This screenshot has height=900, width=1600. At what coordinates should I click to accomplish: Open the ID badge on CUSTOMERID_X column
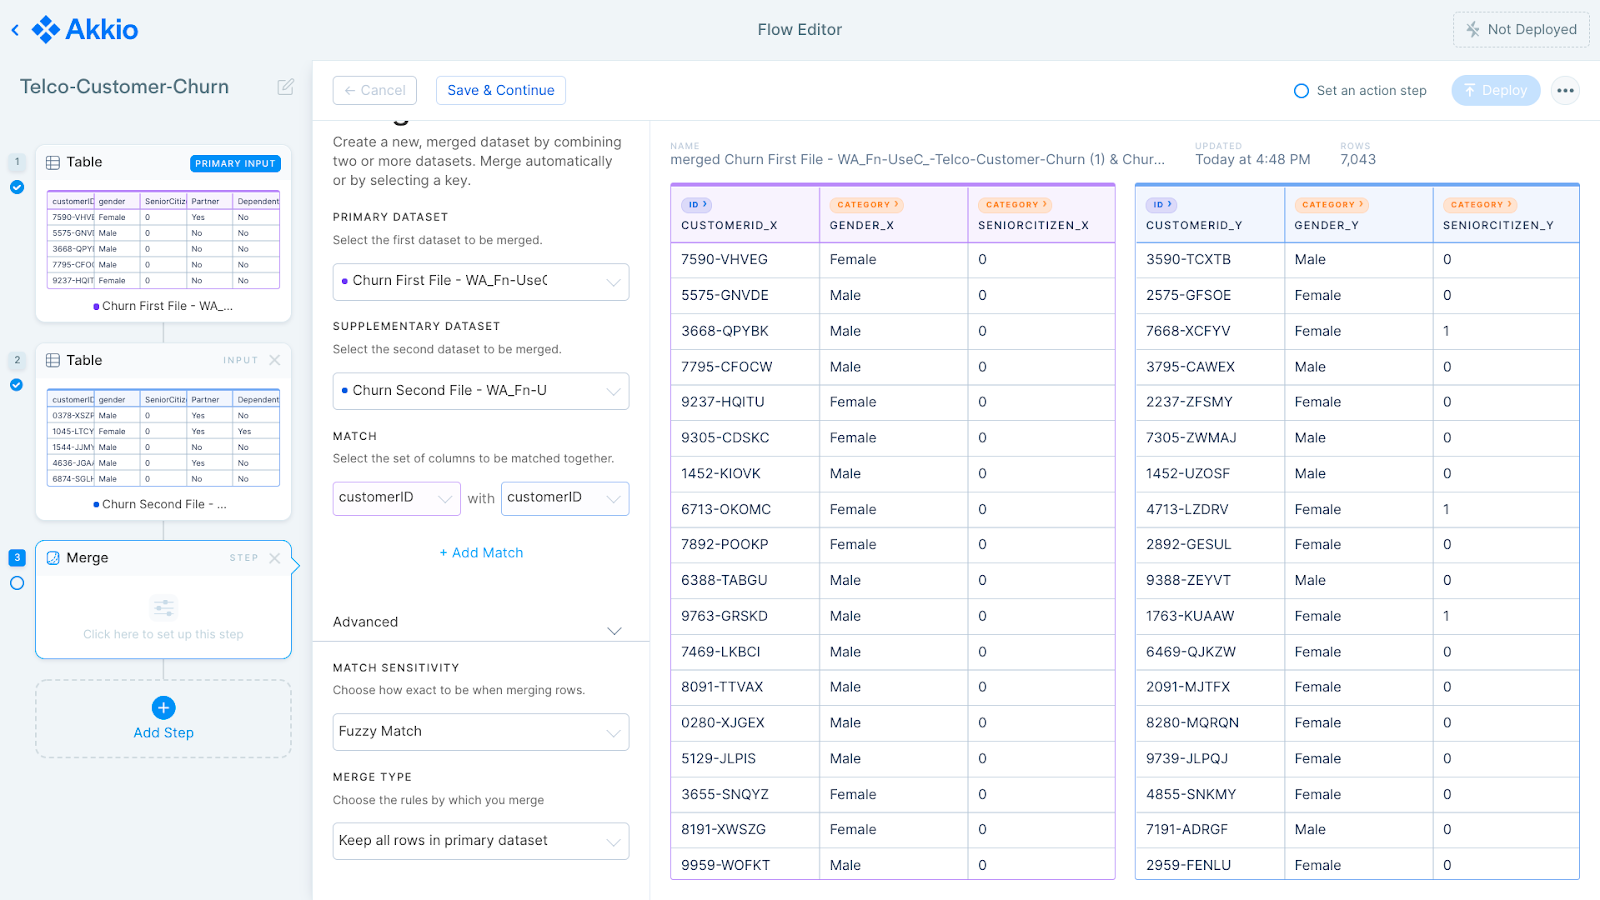click(x=697, y=204)
